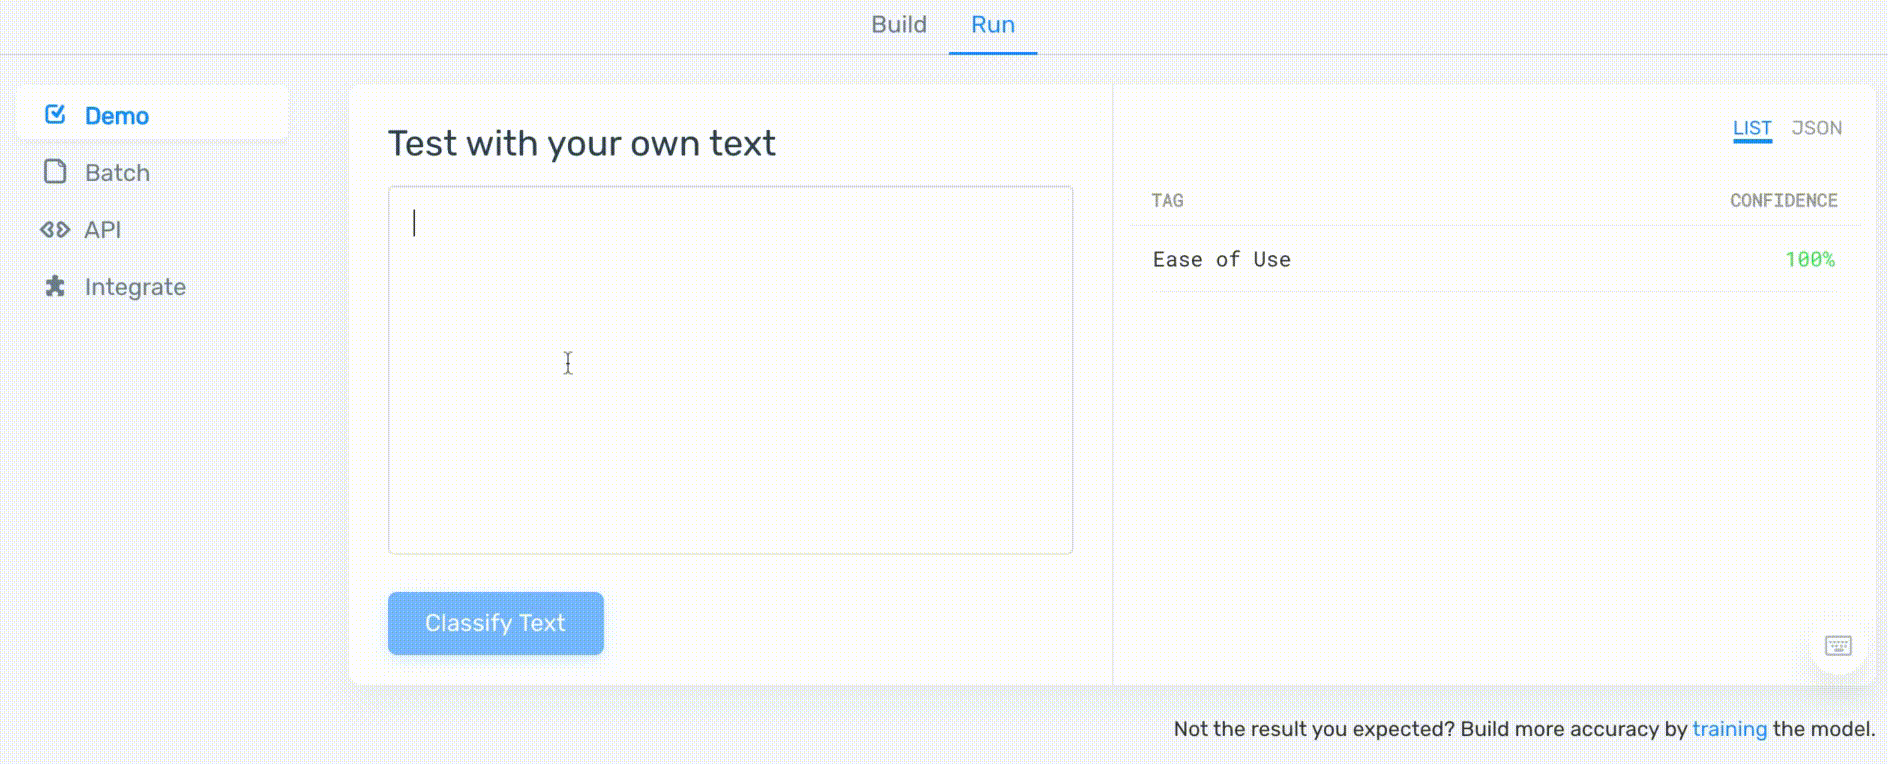Open the Demo section label
Screen dimensions: 1888x764
tap(117, 116)
